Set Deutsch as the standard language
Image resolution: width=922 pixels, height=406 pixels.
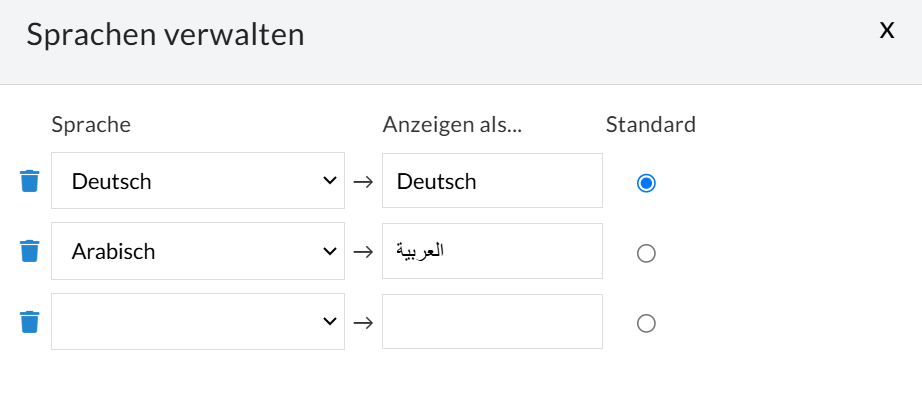(646, 183)
